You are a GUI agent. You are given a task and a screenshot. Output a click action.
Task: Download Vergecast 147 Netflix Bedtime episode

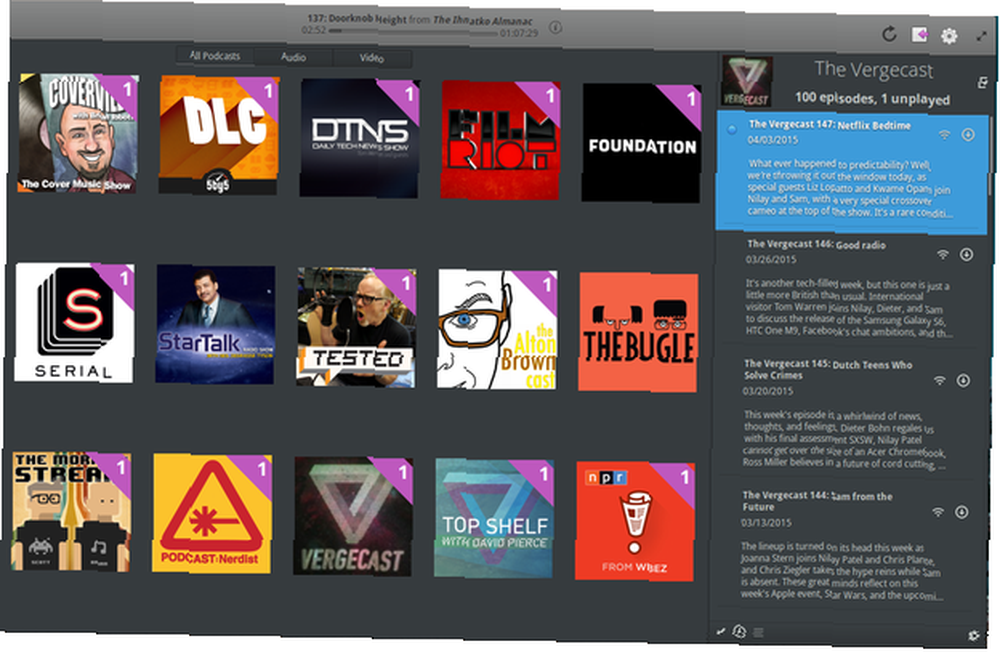968,135
